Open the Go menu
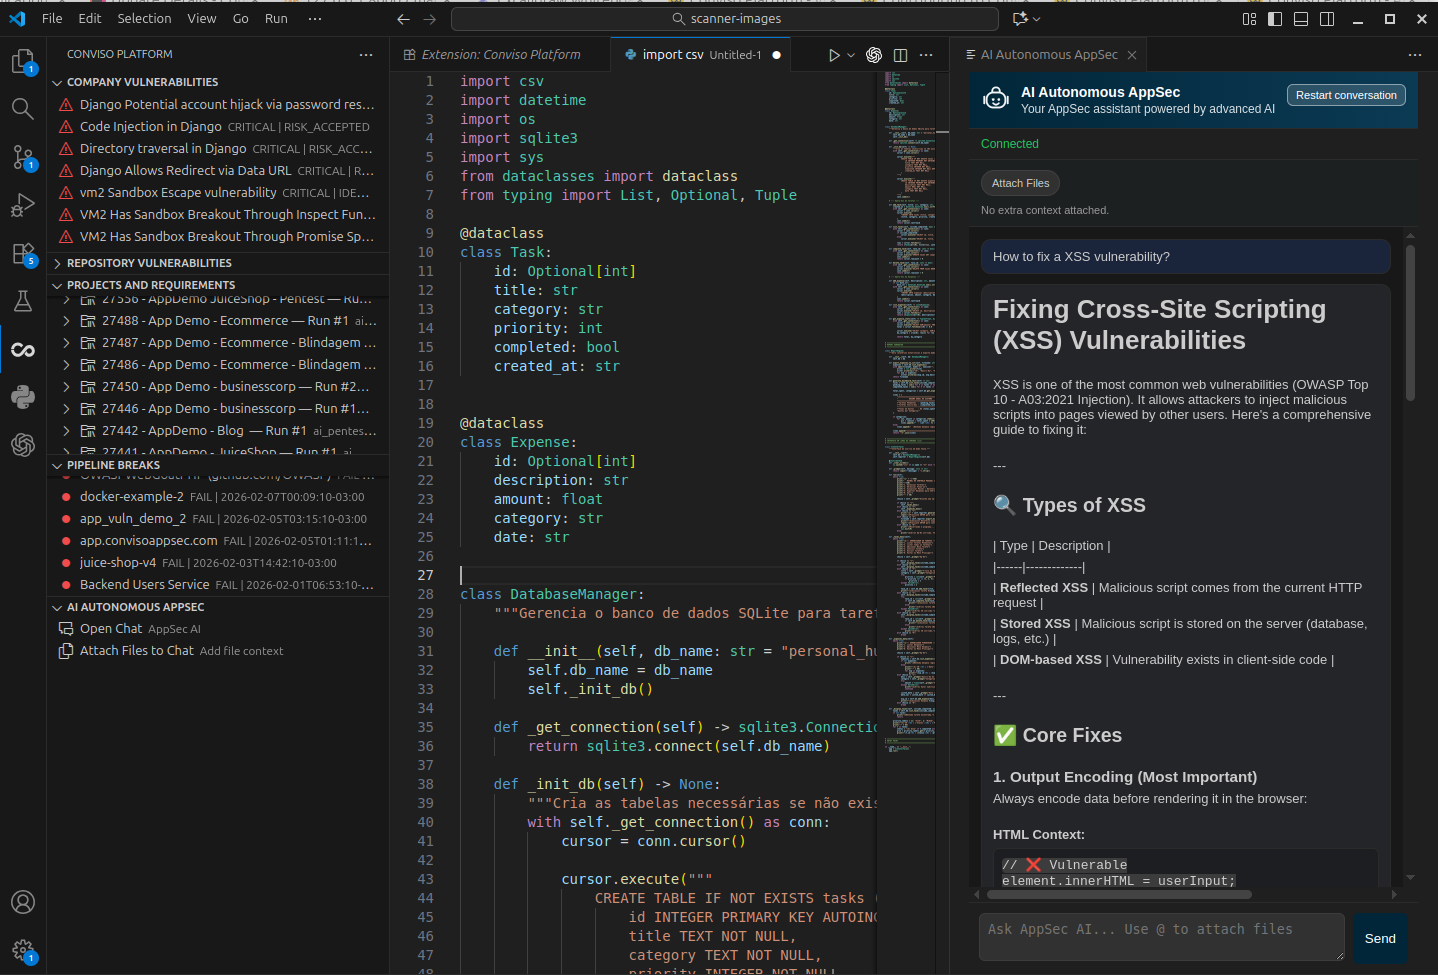The height and width of the screenshot is (975, 1438). (x=240, y=19)
